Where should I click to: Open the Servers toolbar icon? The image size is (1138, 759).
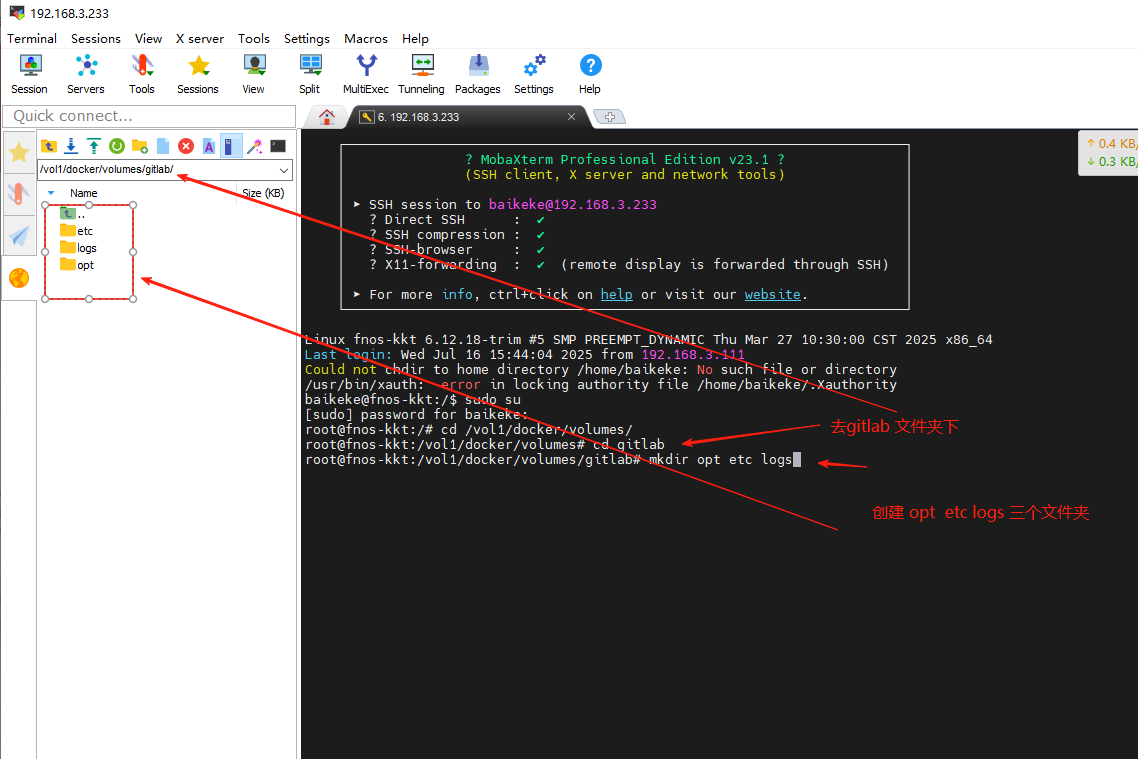[x=86, y=74]
